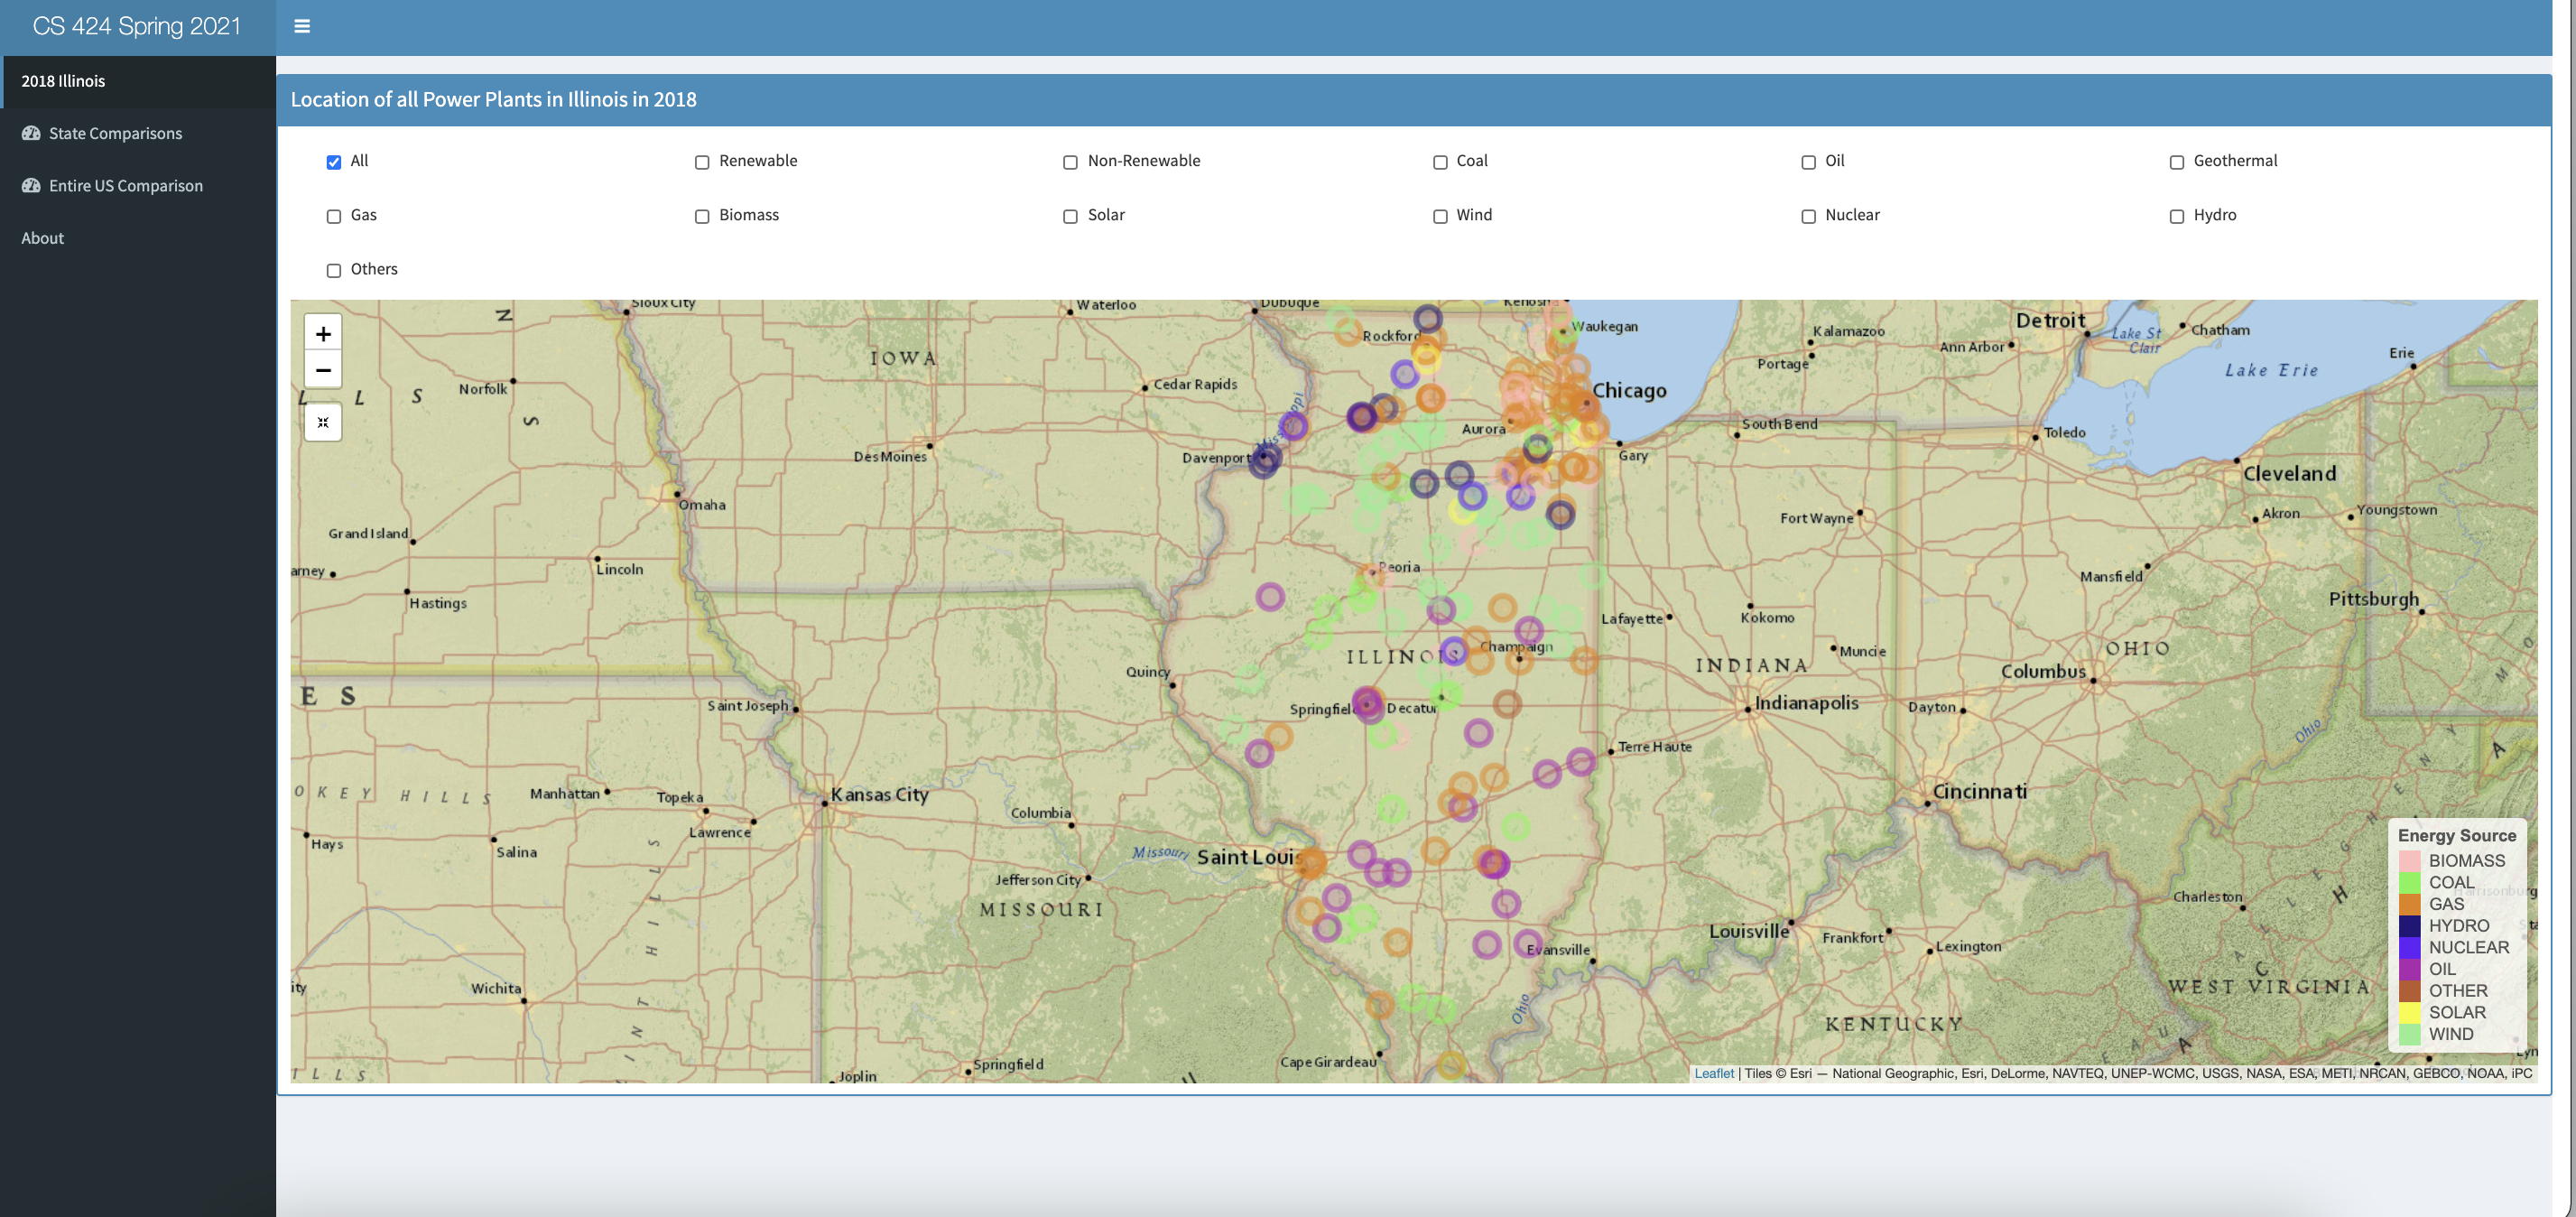This screenshot has width=2576, height=1217.
Task: Open the Entire US Comparison sidebar item
Action: 138,185
